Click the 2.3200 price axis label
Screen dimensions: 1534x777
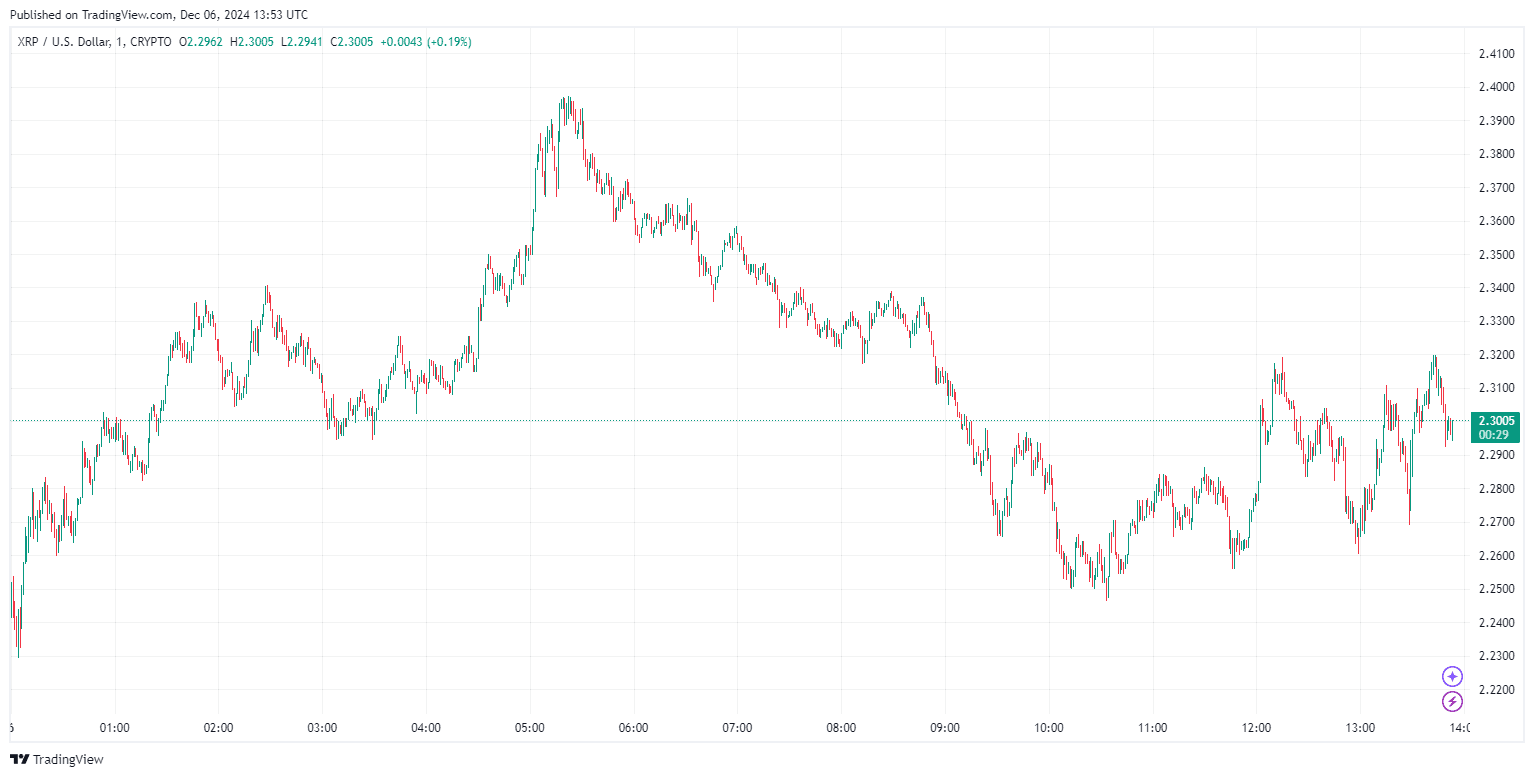[x=1496, y=355]
